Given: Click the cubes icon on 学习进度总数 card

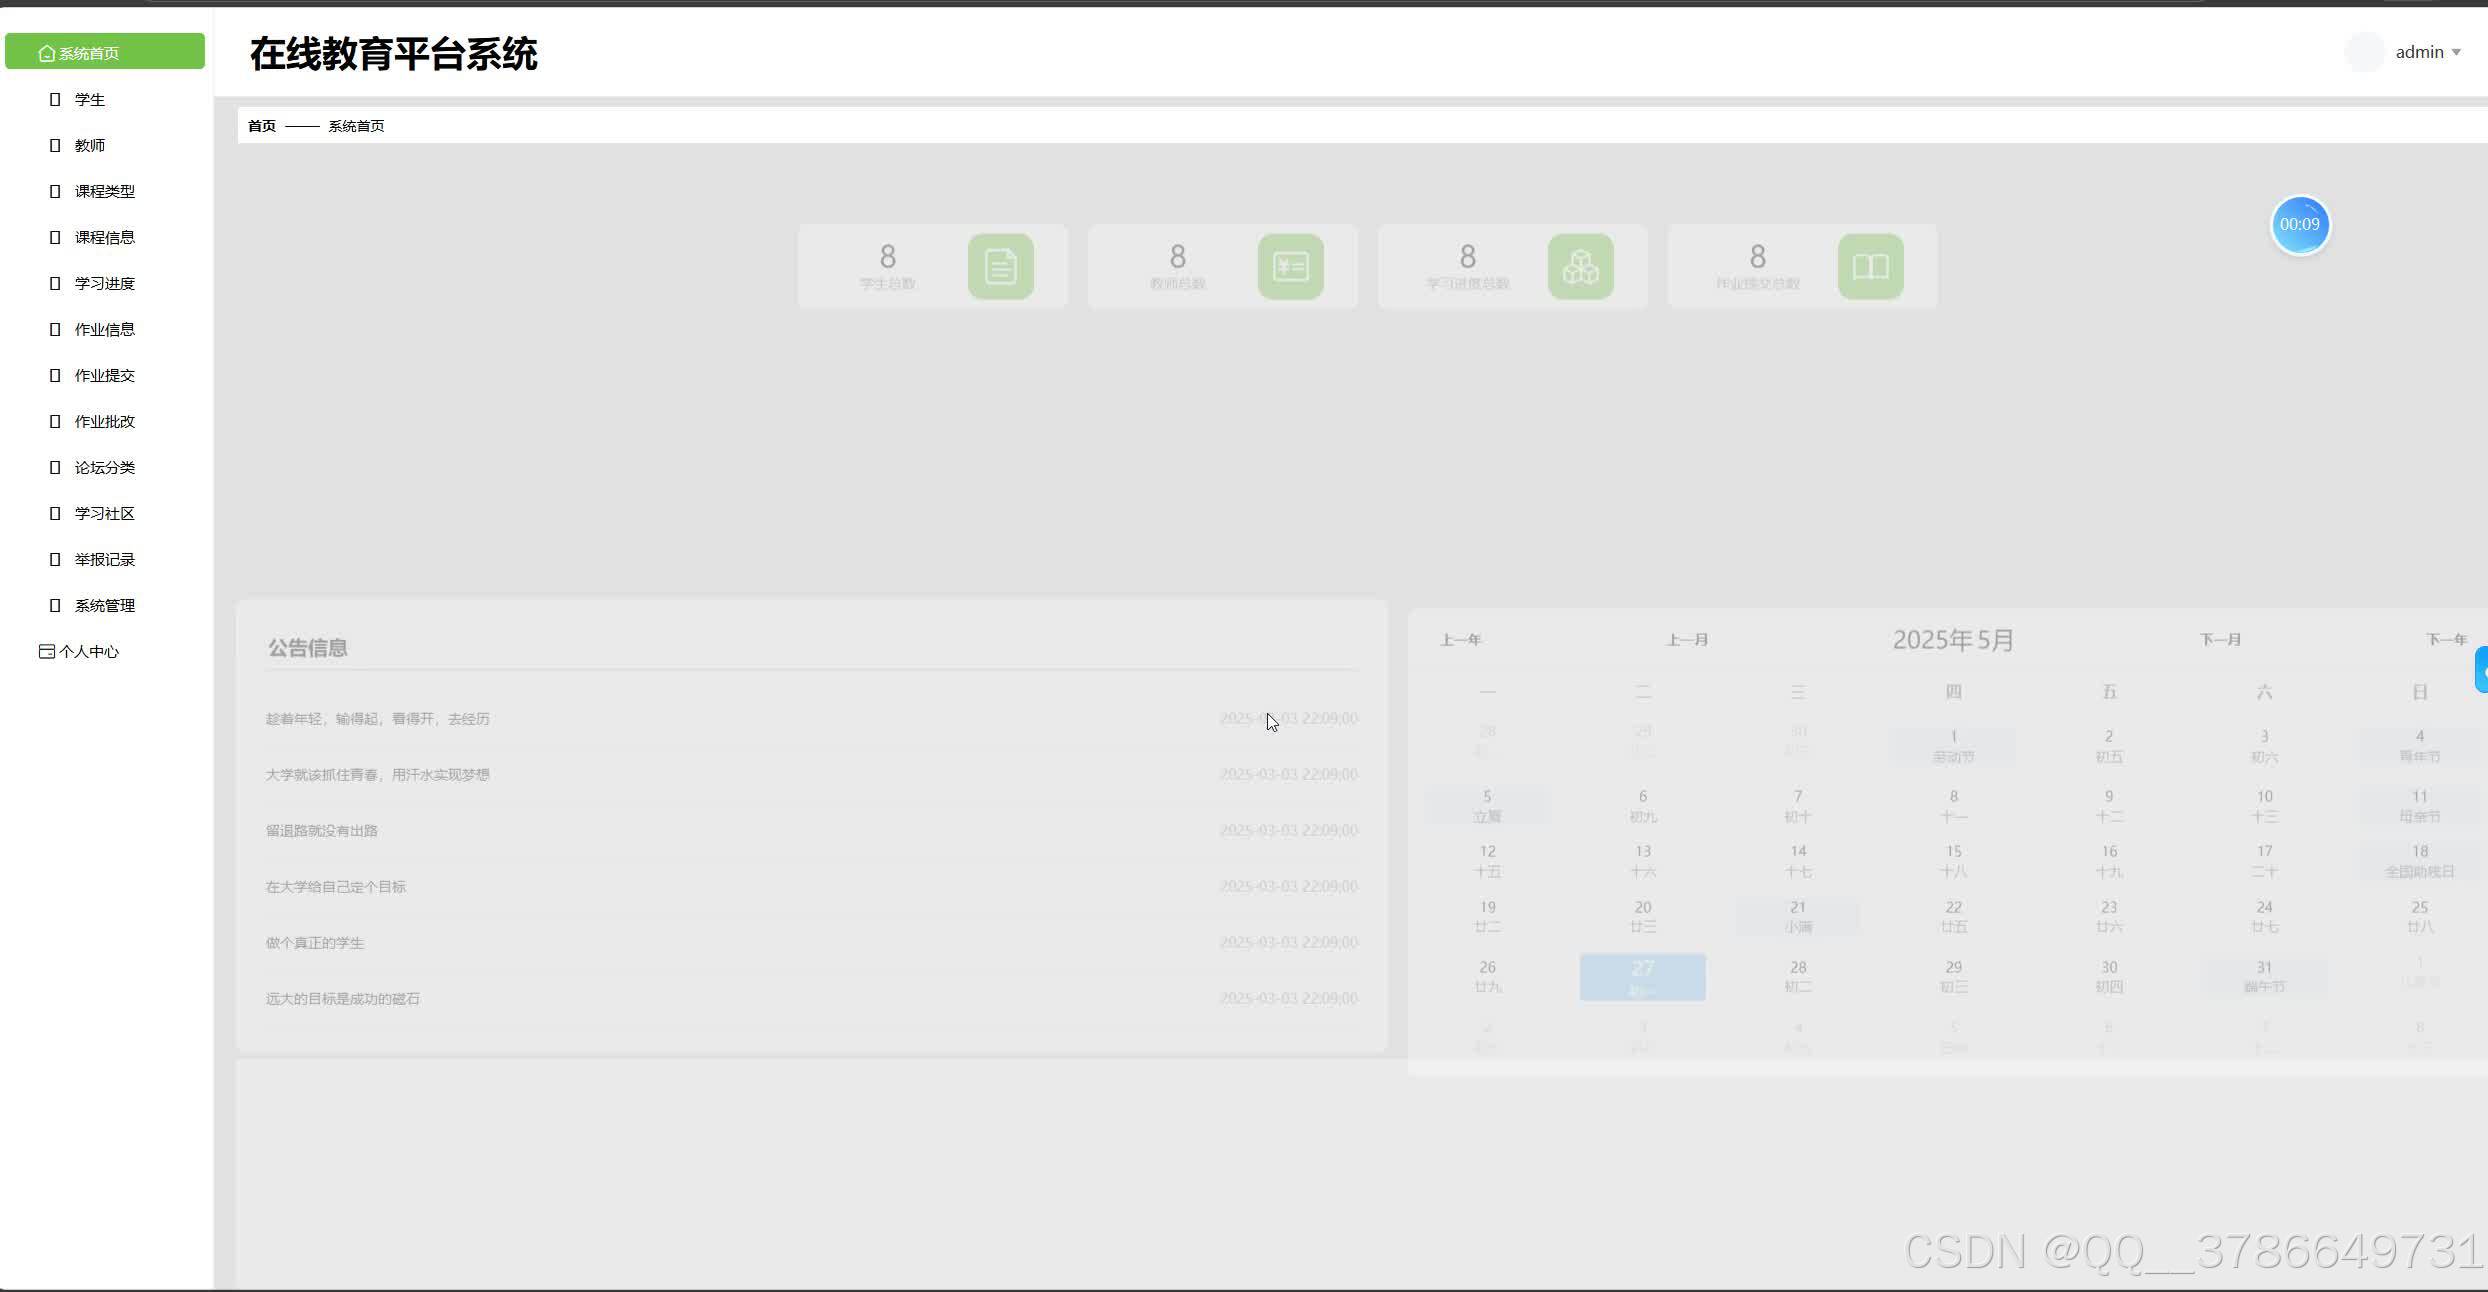Looking at the screenshot, I should point(1580,267).
